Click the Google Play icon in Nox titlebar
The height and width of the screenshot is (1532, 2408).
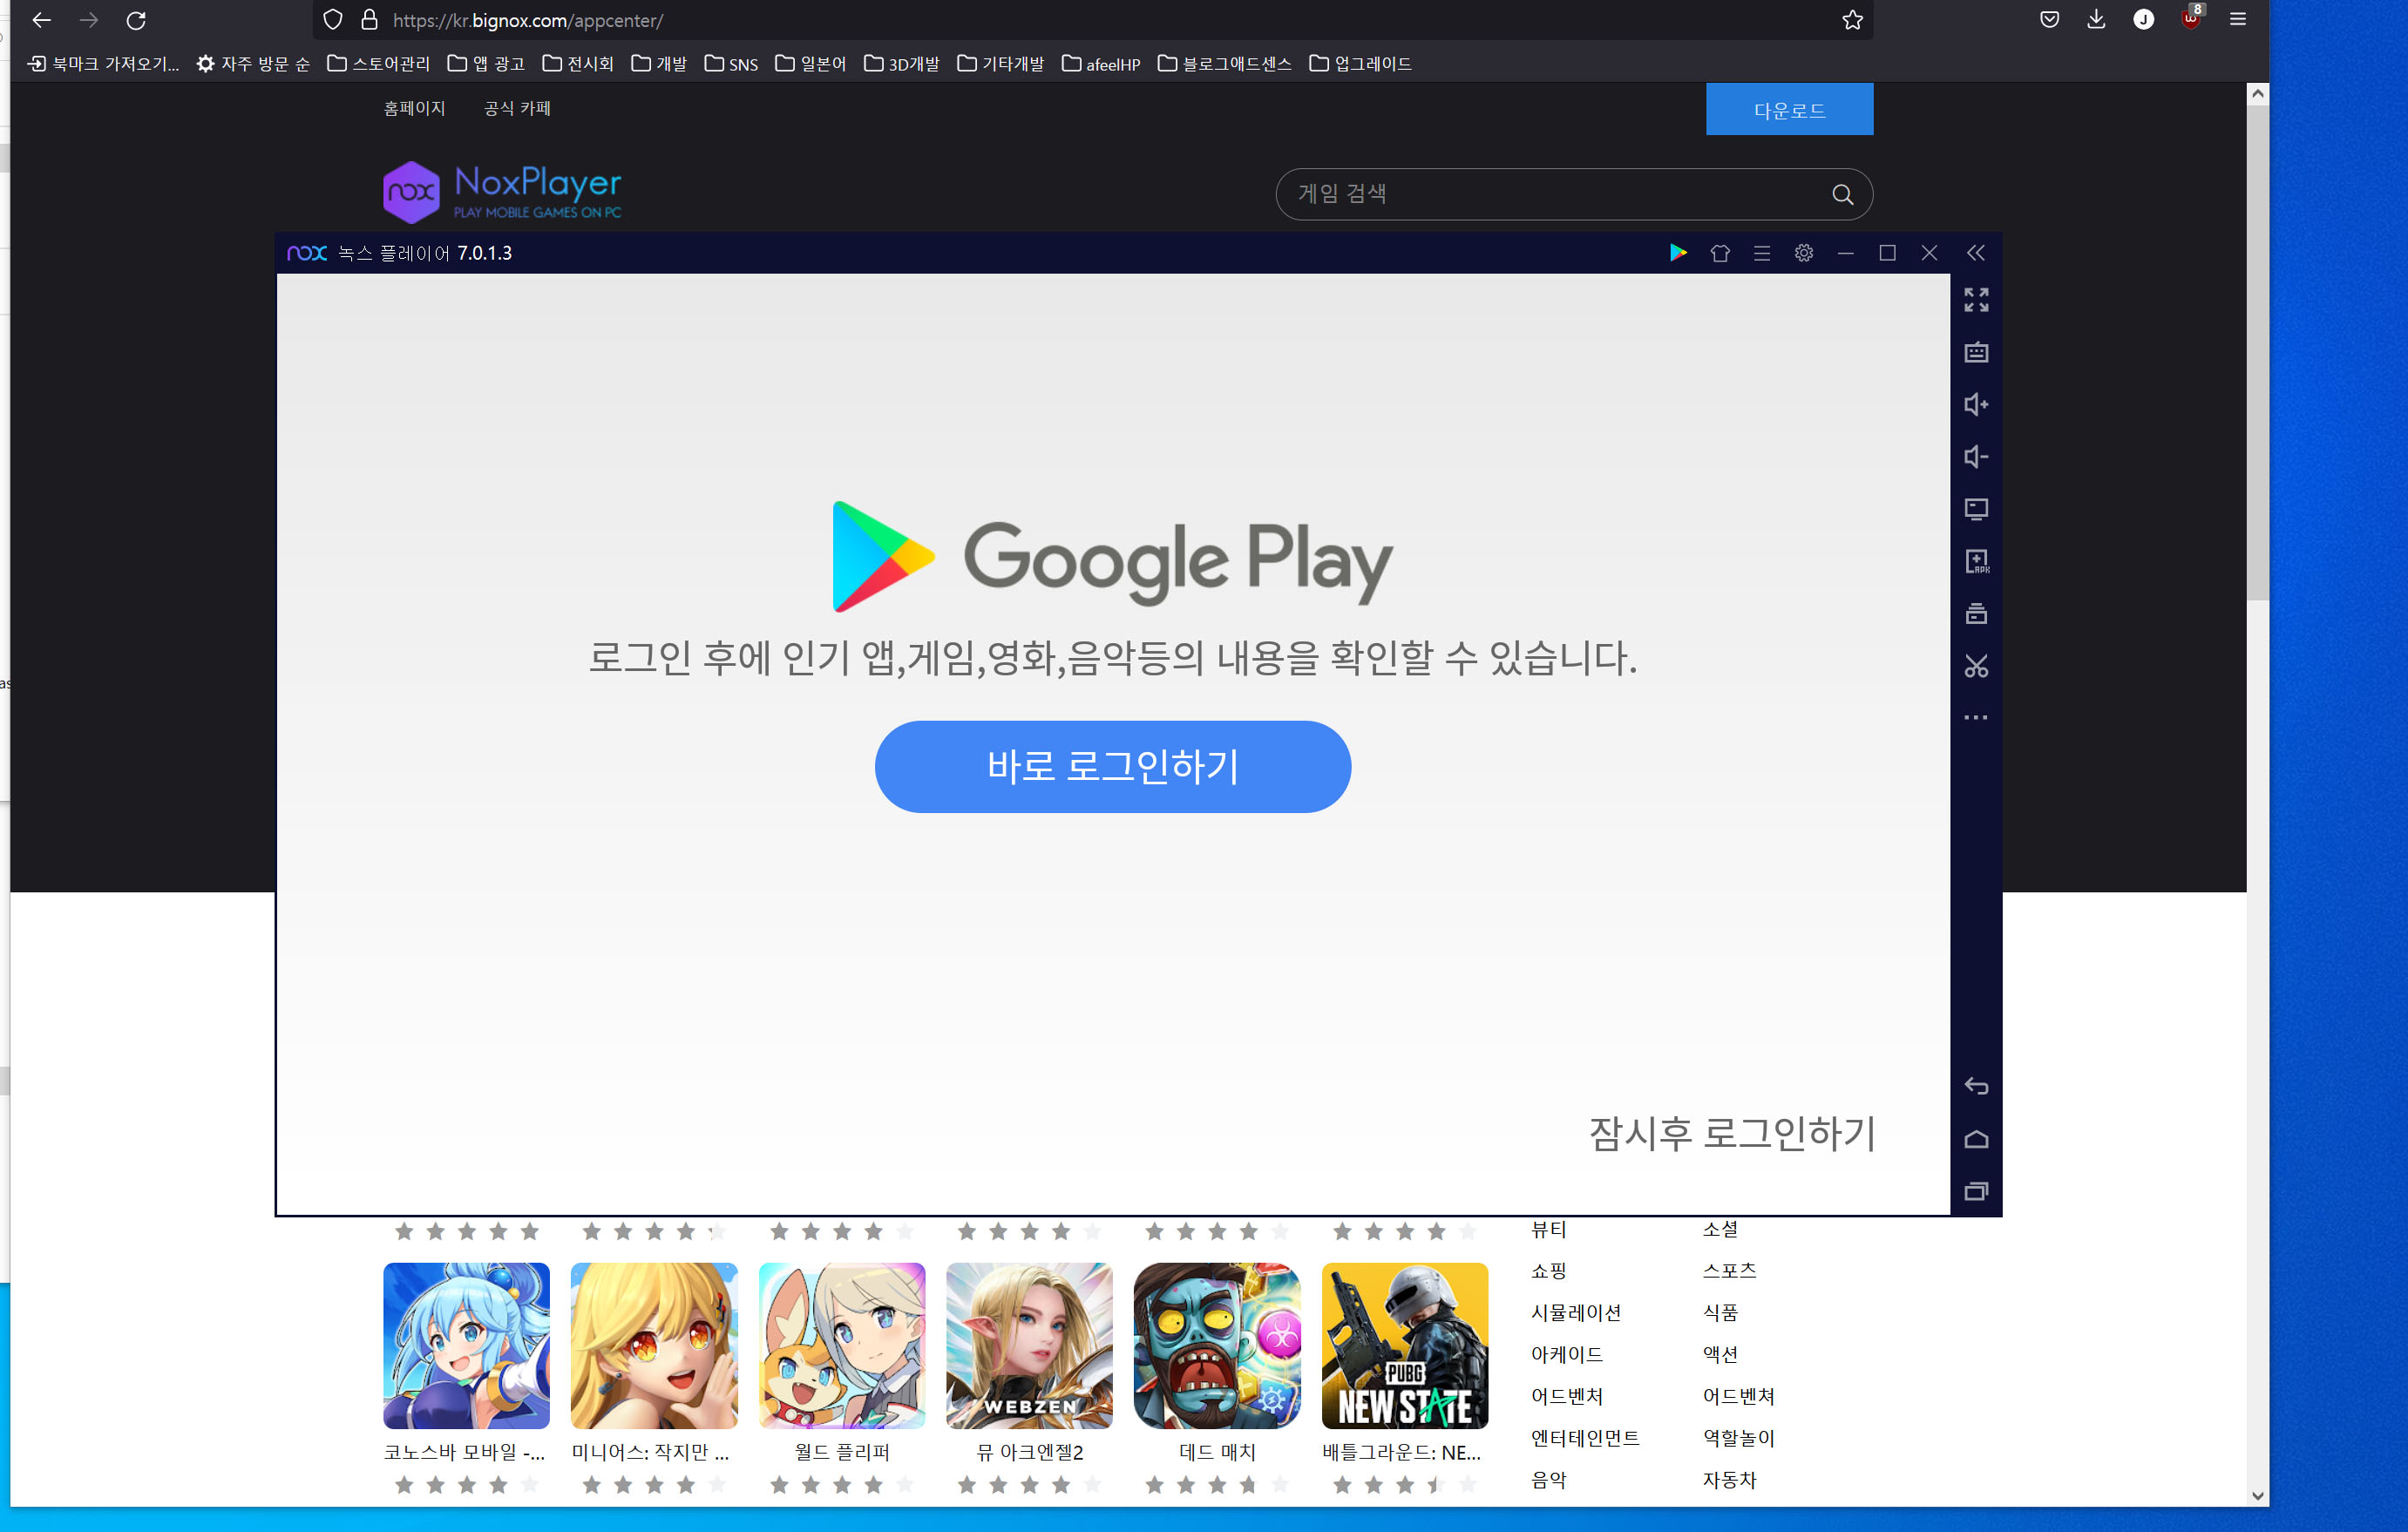1678,253
